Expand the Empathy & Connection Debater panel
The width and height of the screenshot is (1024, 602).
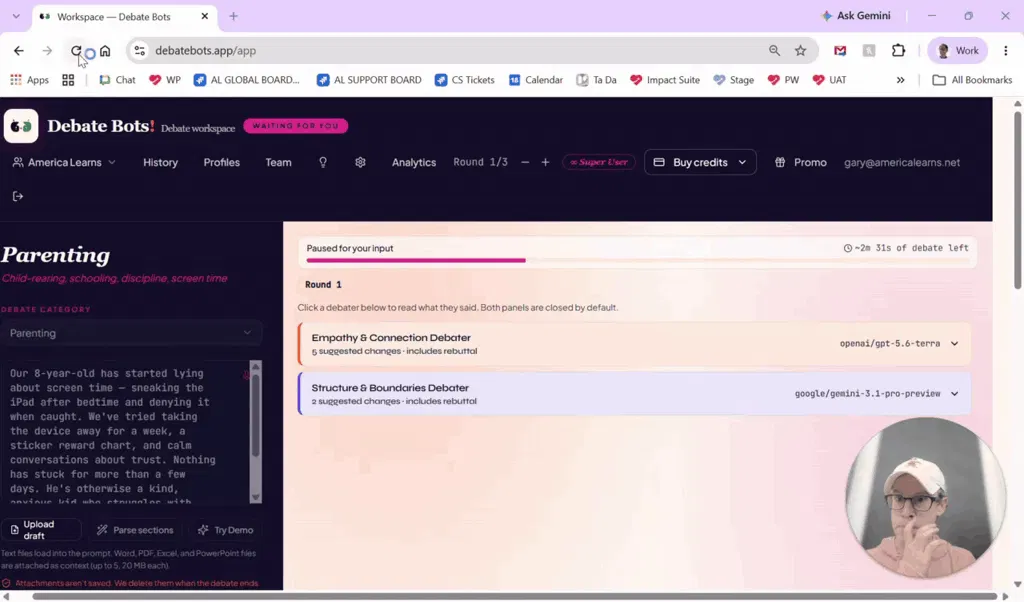[x=634, y=343]
